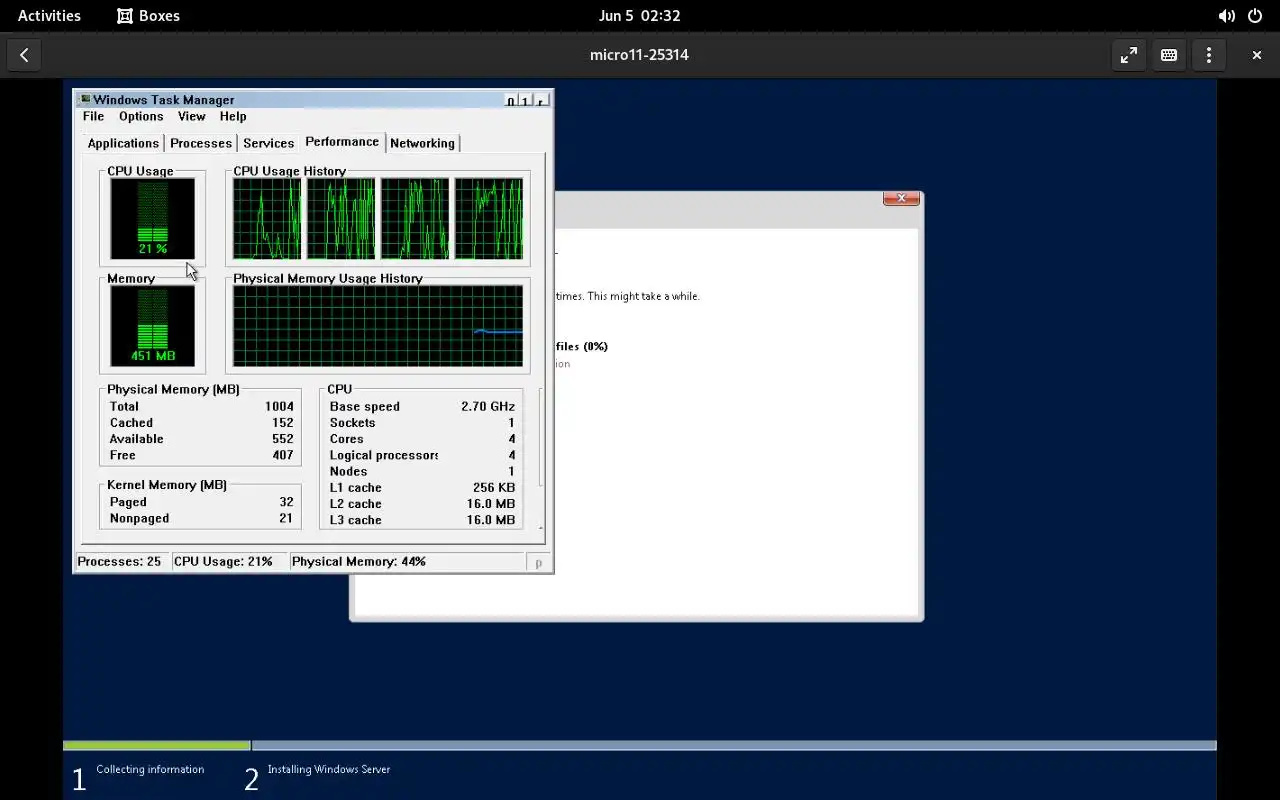This screenshot has height=800, width=1280.
Task: Switch to the Applications tab
Action: [123, 143]
